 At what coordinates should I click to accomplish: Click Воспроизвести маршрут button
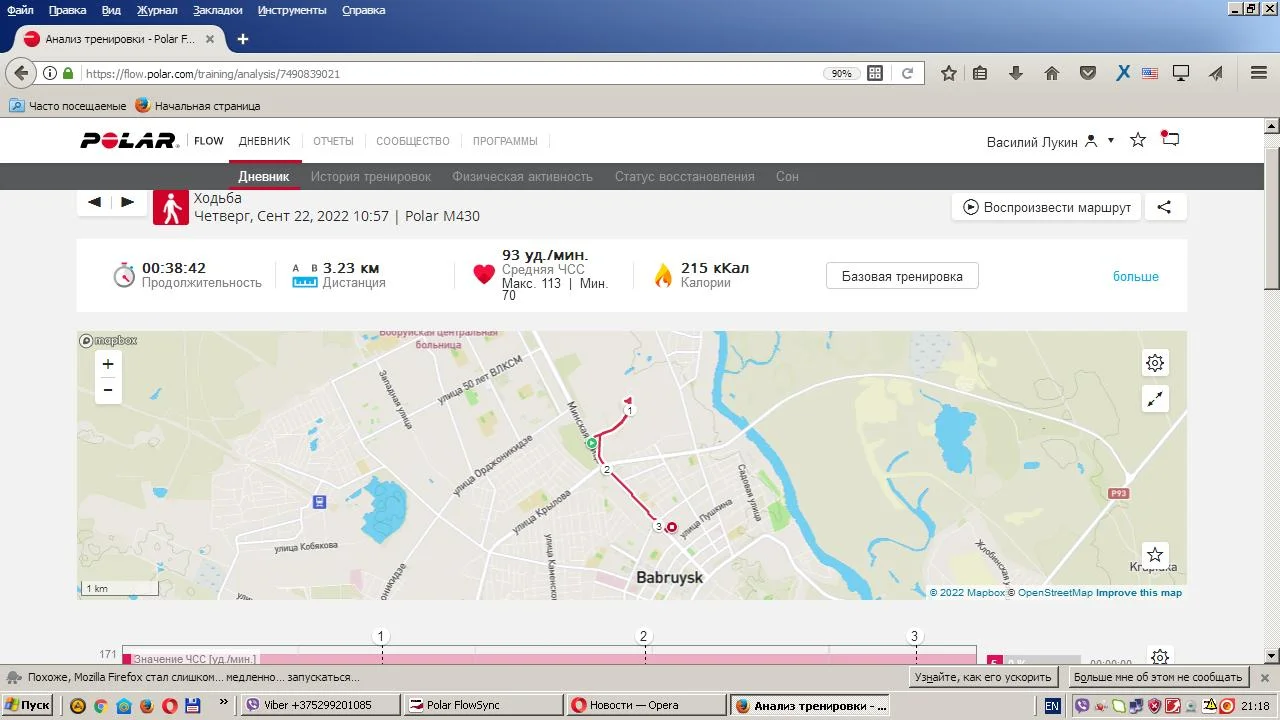pos(1046,207)
